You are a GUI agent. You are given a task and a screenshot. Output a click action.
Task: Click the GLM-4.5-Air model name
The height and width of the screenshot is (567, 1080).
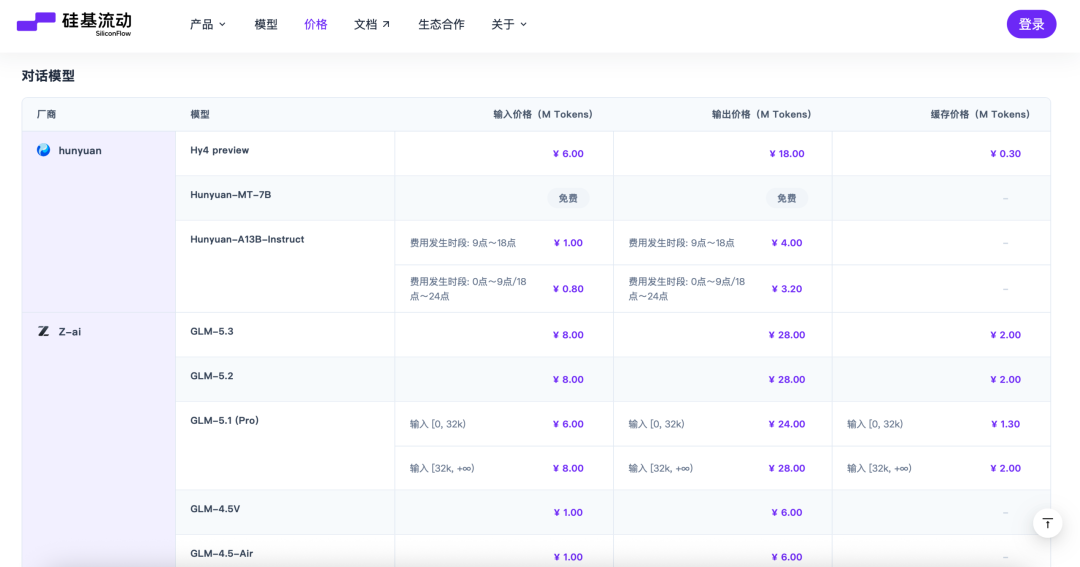pos(222,553)
